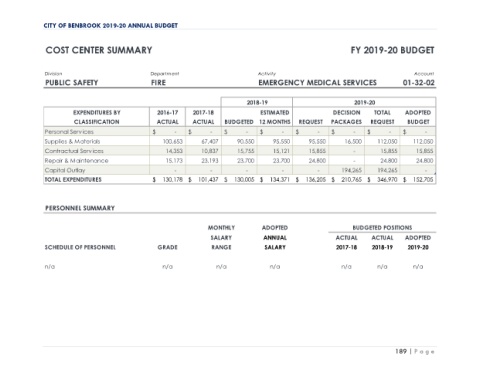Select the Budgeted Positions header
This screenshot has width=480, height=371.
(382, 228)
